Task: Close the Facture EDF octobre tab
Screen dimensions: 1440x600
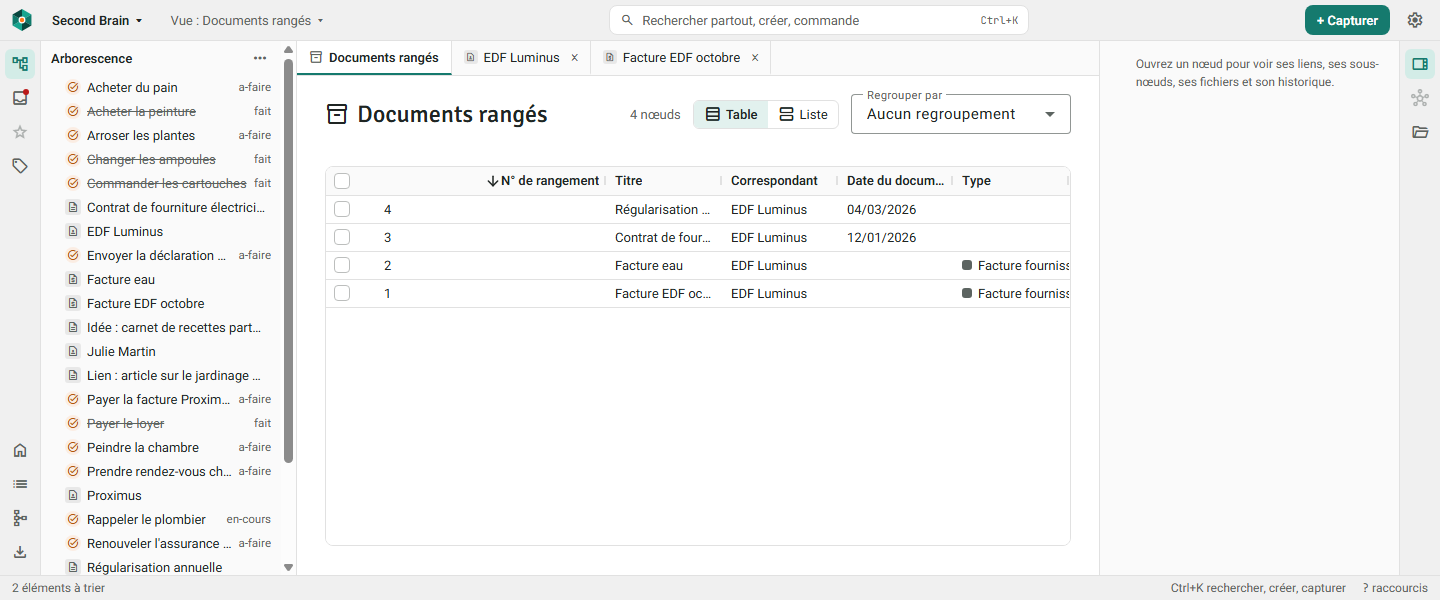Action: (x=755, y=58)
